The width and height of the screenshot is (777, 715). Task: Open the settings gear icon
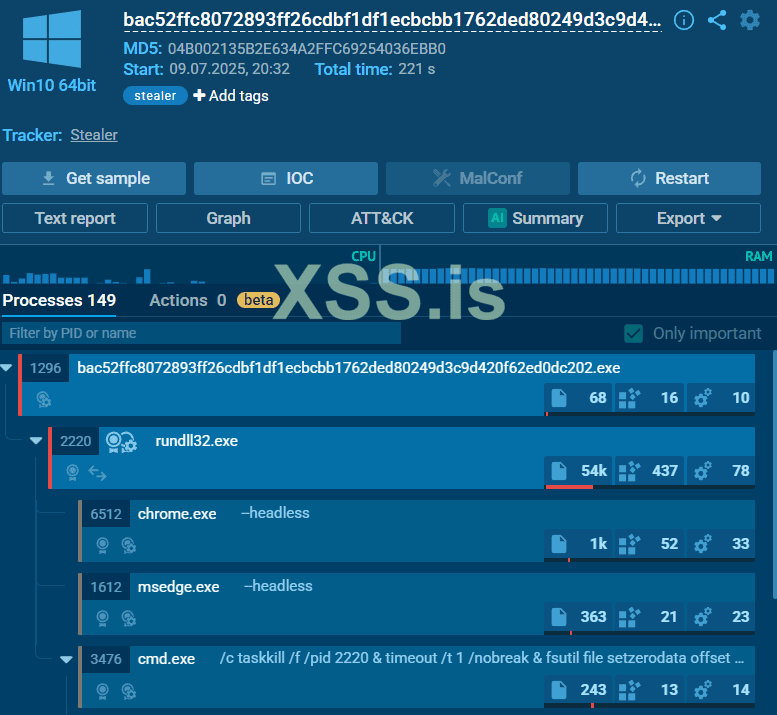coord(750,20)
